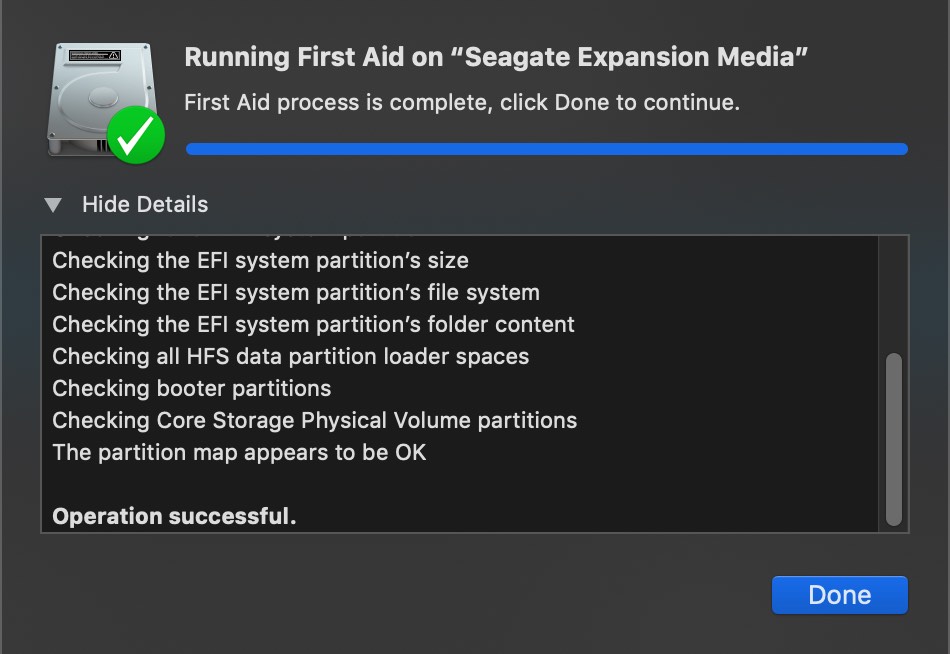Click "Checking the EFI system partition's file system"

pos(296,292)
